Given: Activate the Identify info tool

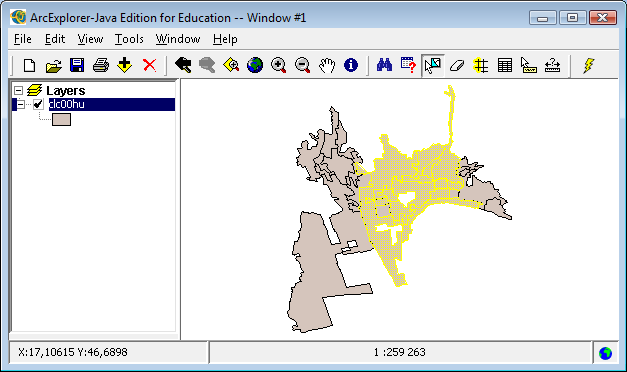Looking at the screenshot, I should (x=351, y=65).
